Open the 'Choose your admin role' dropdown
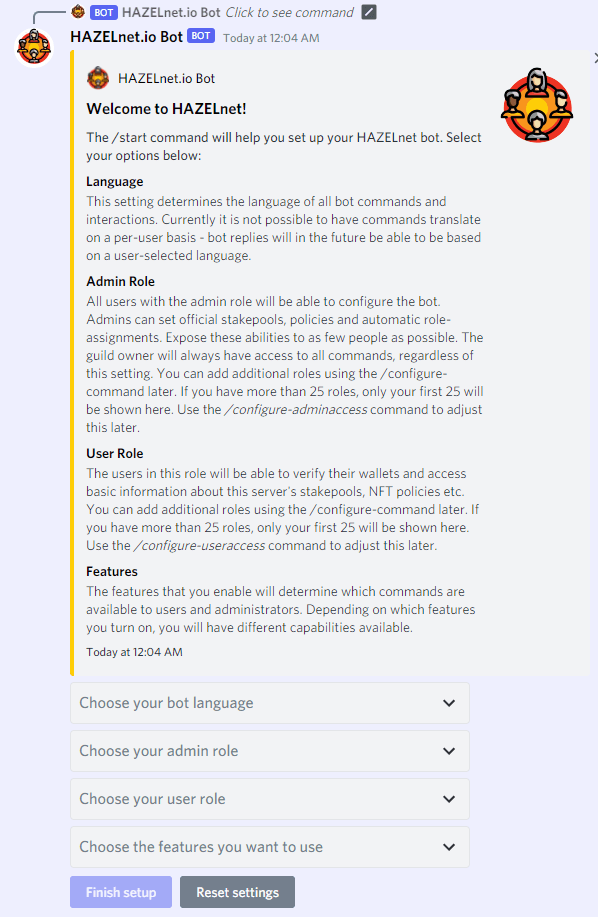Viewport: 598px width, 917px height. coord(269,751)
